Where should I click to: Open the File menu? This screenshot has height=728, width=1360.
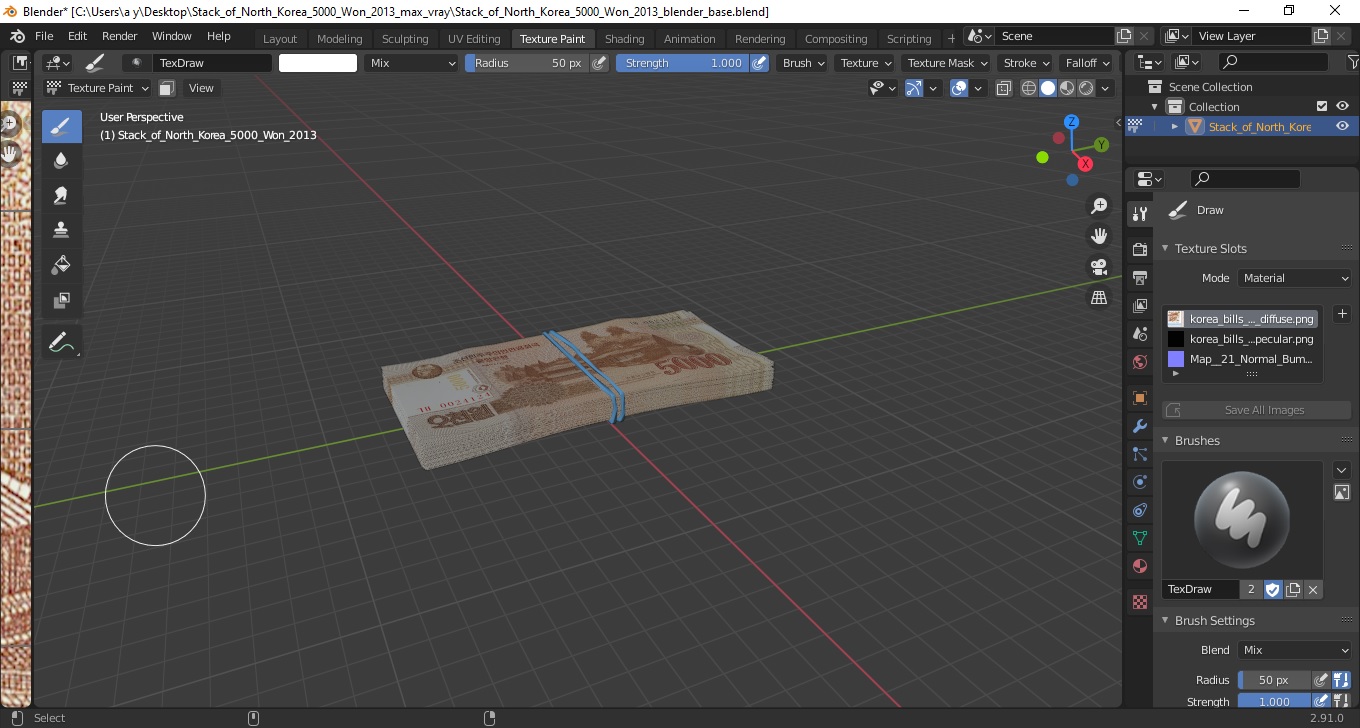(x=44, y=36)
